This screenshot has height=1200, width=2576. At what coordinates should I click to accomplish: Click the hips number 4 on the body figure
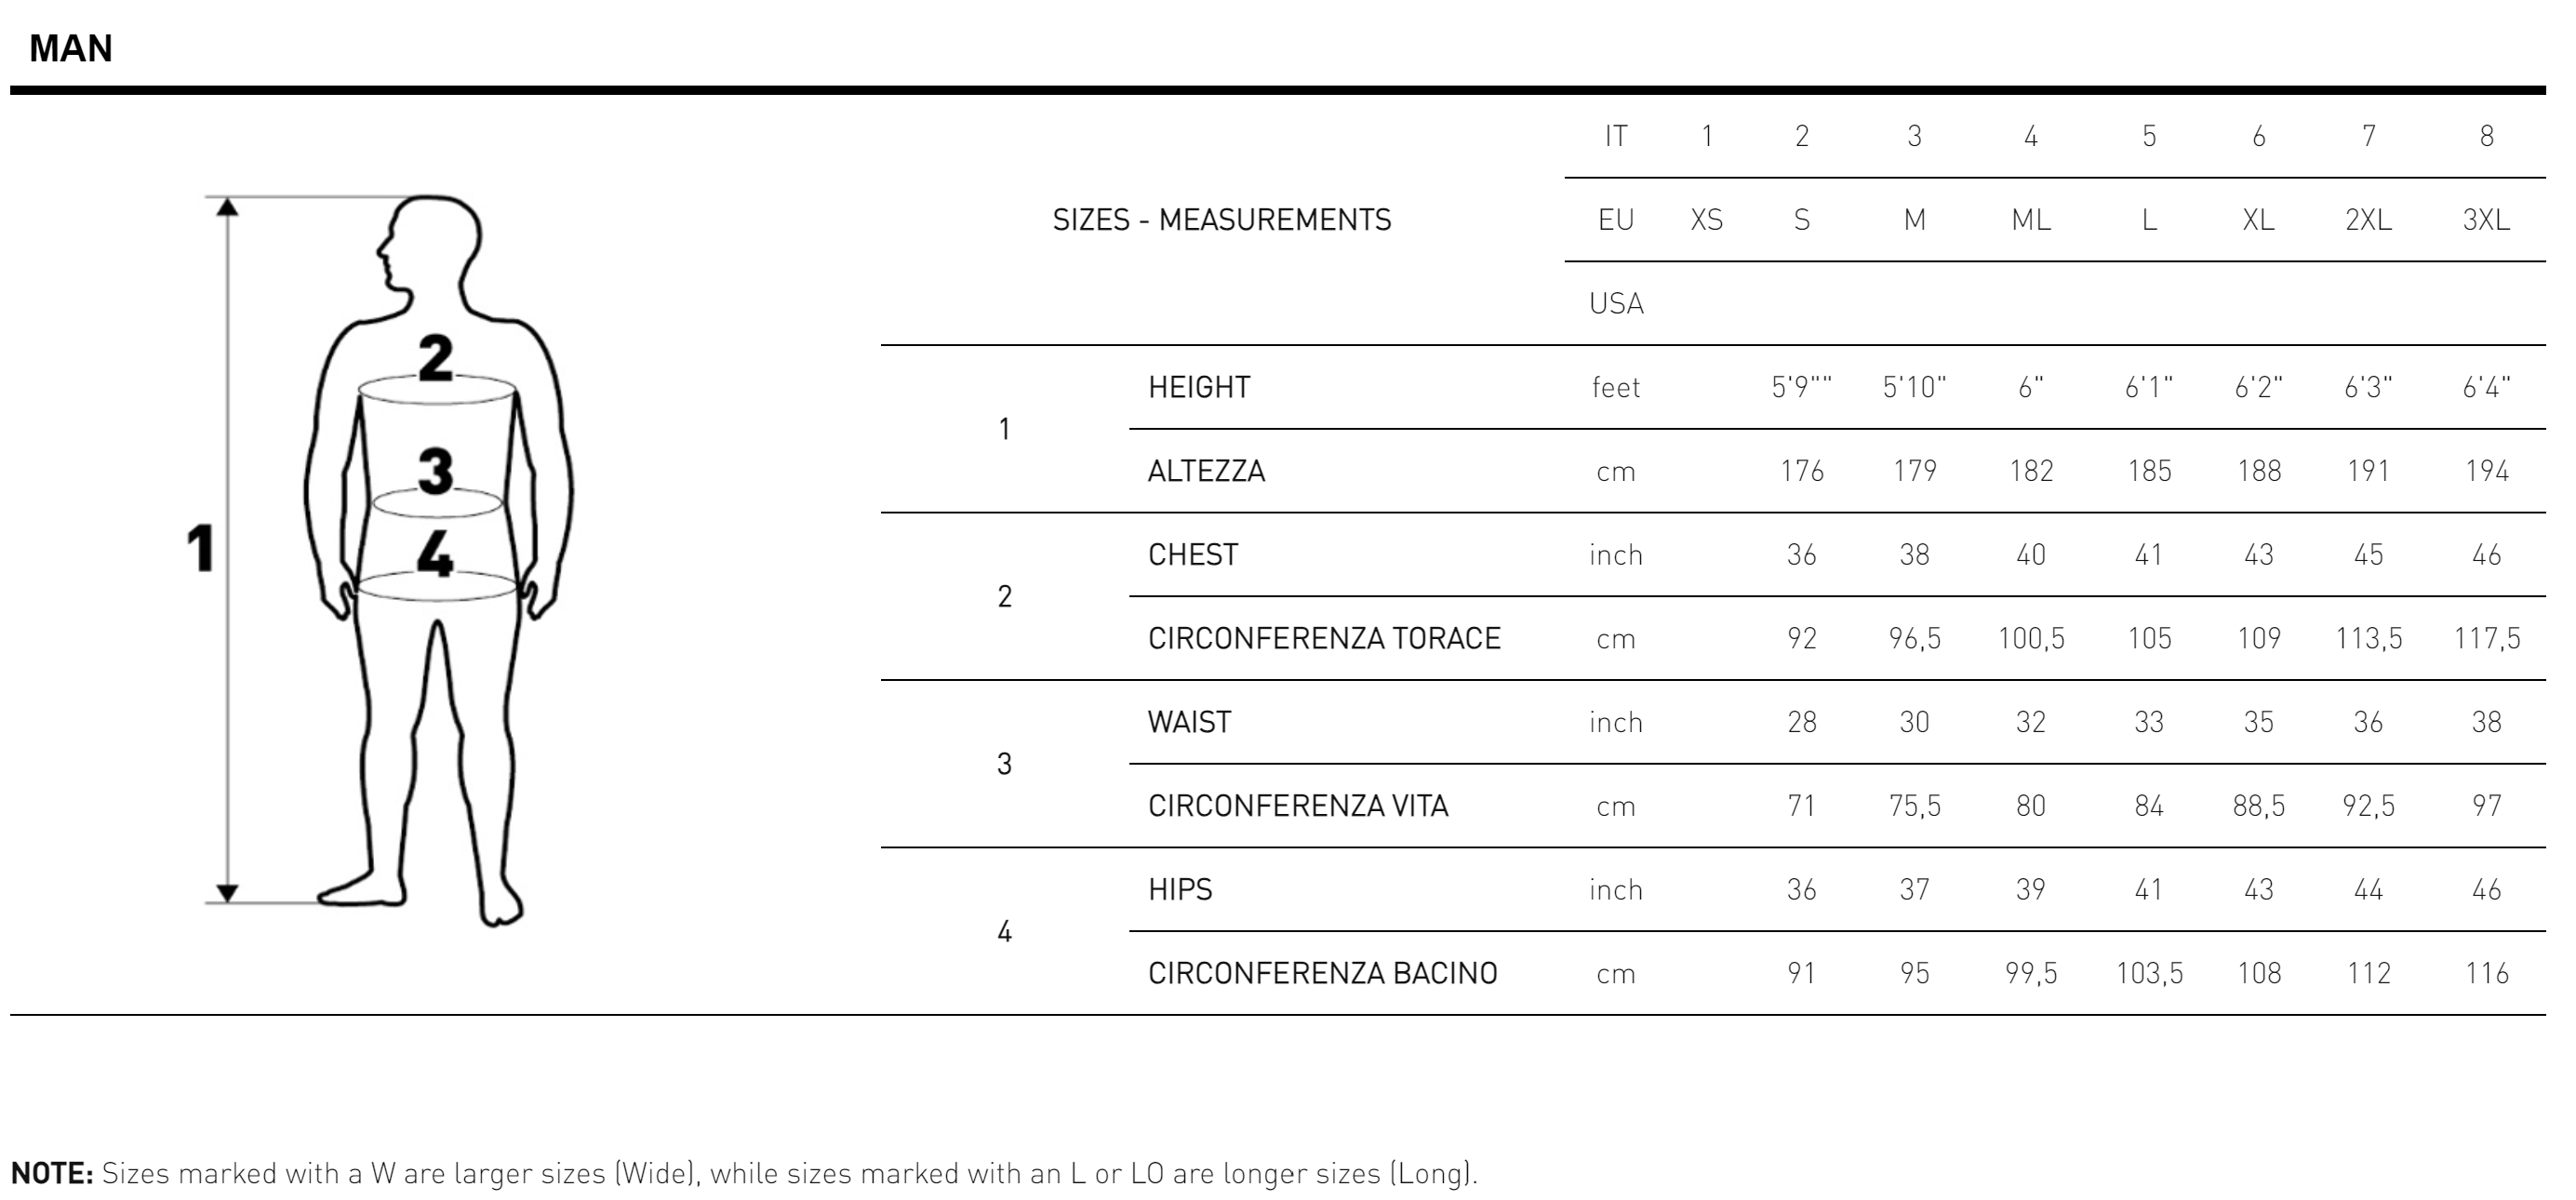[x=435, y=553]
